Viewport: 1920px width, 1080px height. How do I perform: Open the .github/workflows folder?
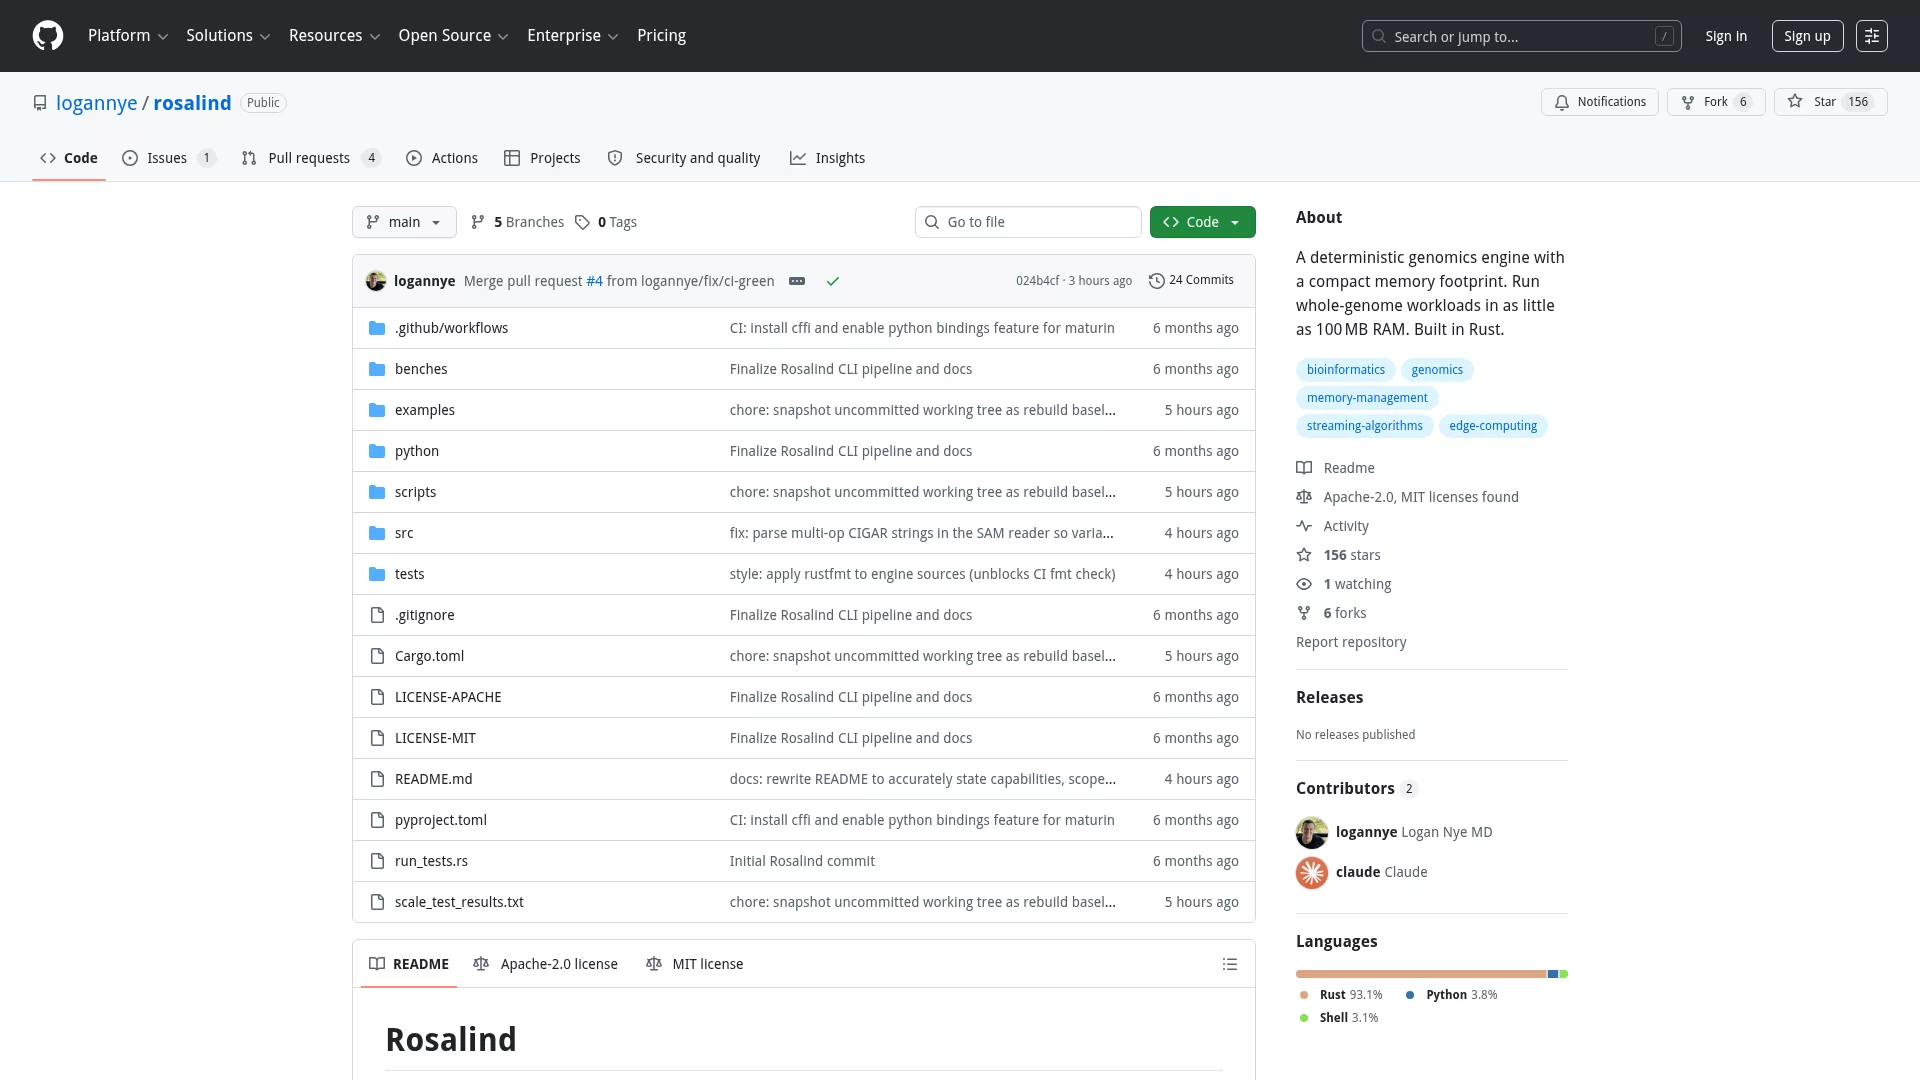click(451, 328)
